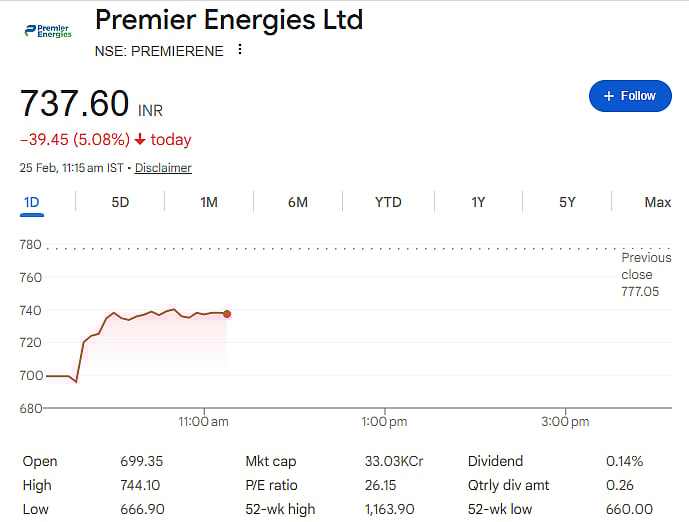Open the three-dot more options menu

click(239, 49)
